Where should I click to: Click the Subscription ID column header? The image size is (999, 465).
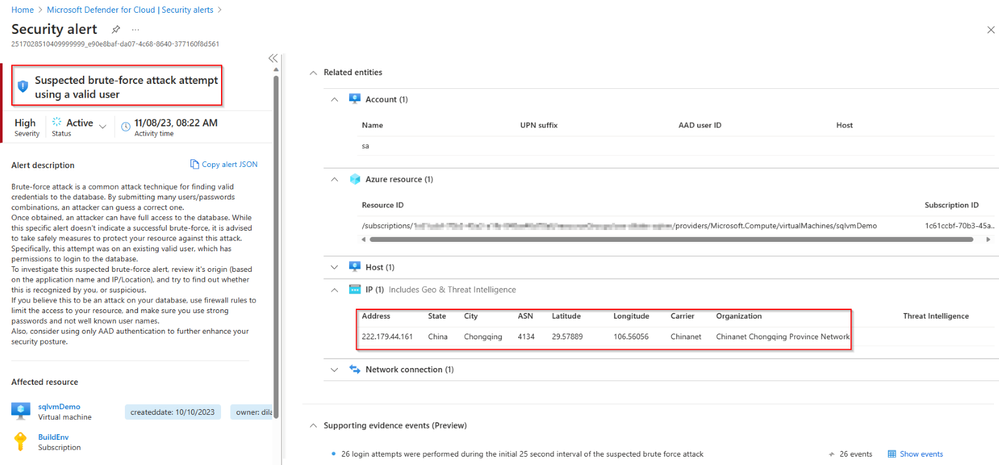tap(951, 205)
